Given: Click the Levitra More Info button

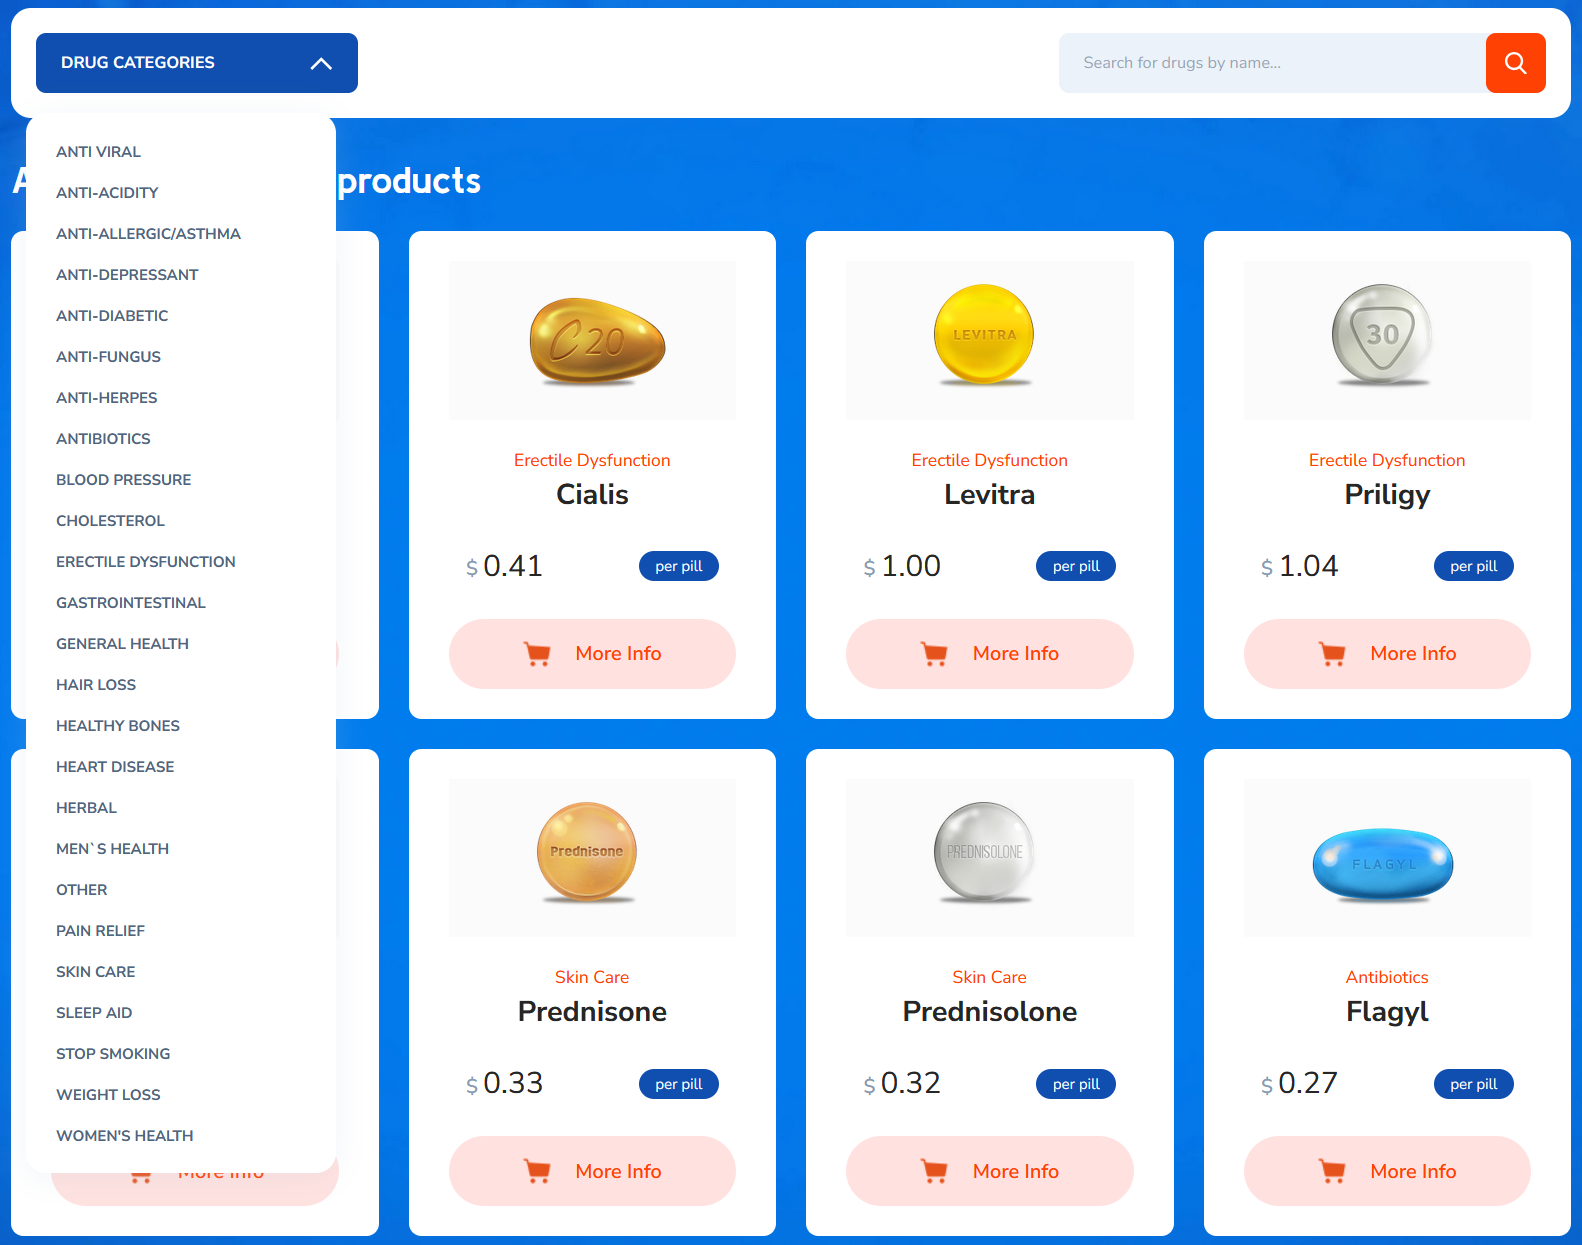Looking at the screenshot, I should (x=989, y=654).
